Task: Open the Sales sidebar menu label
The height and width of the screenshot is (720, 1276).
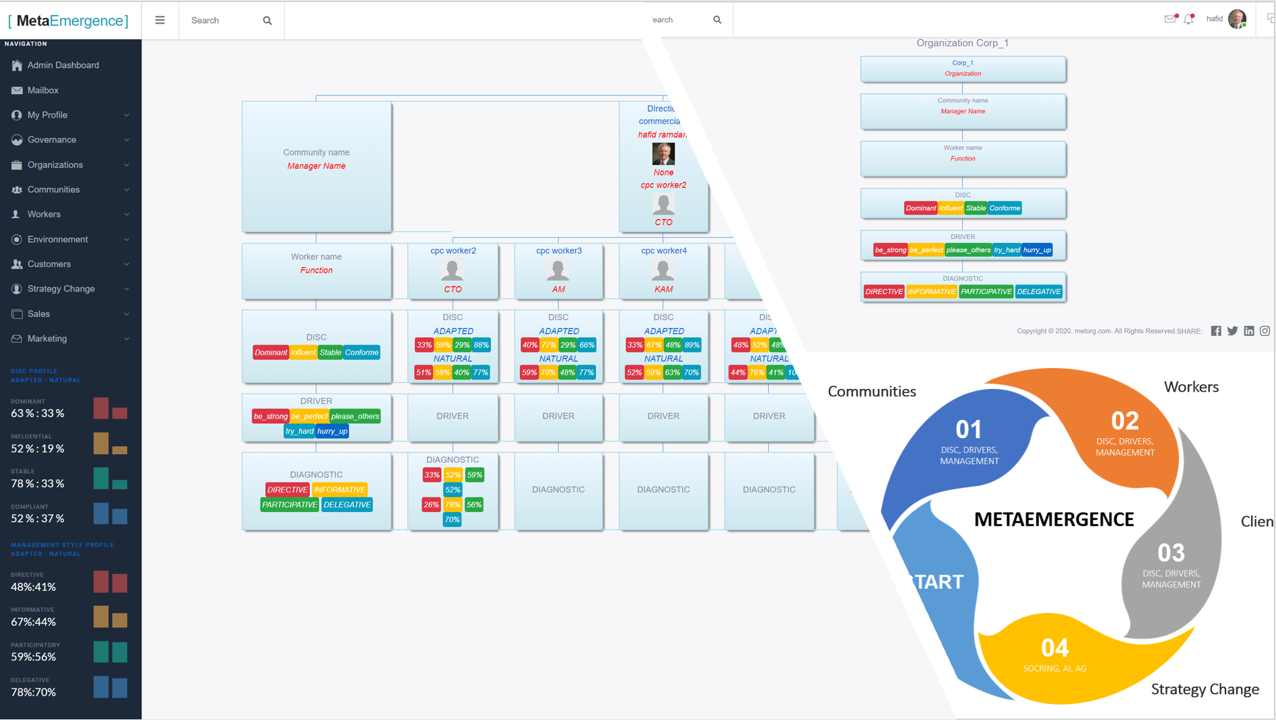Action: (x=39, y=314)
